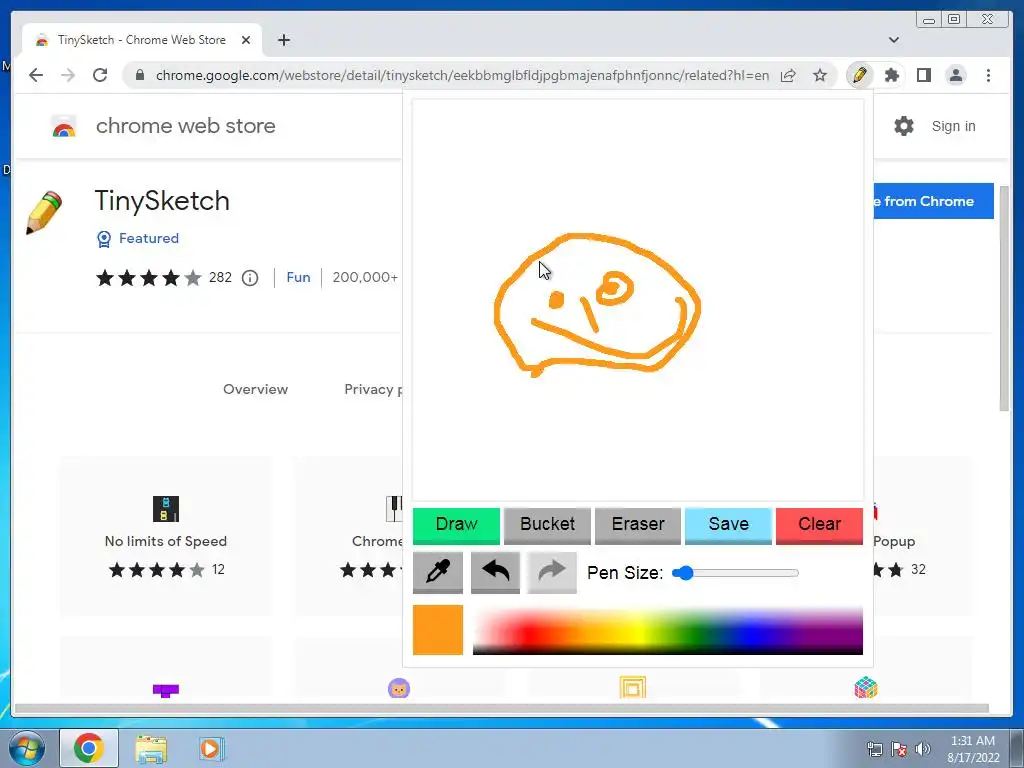Save the sketch

pyautogui.click(x=728, y=525)
